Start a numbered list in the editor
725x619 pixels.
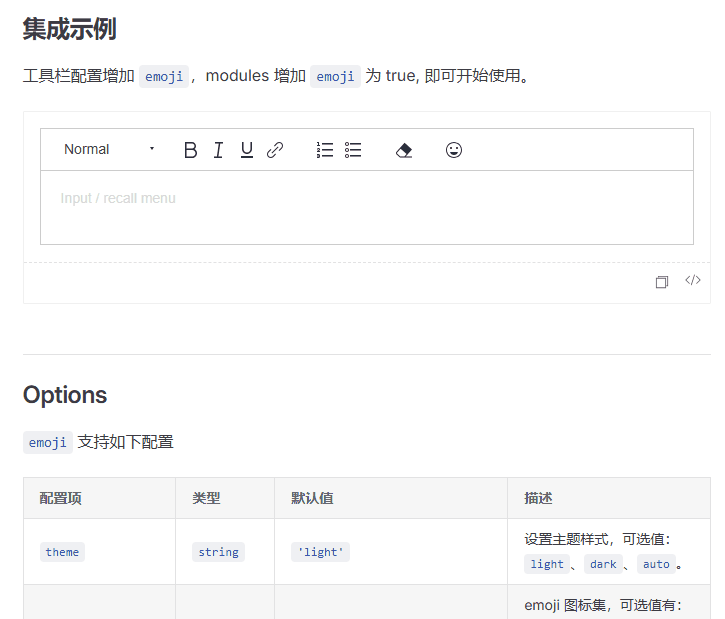coord(325,150)
